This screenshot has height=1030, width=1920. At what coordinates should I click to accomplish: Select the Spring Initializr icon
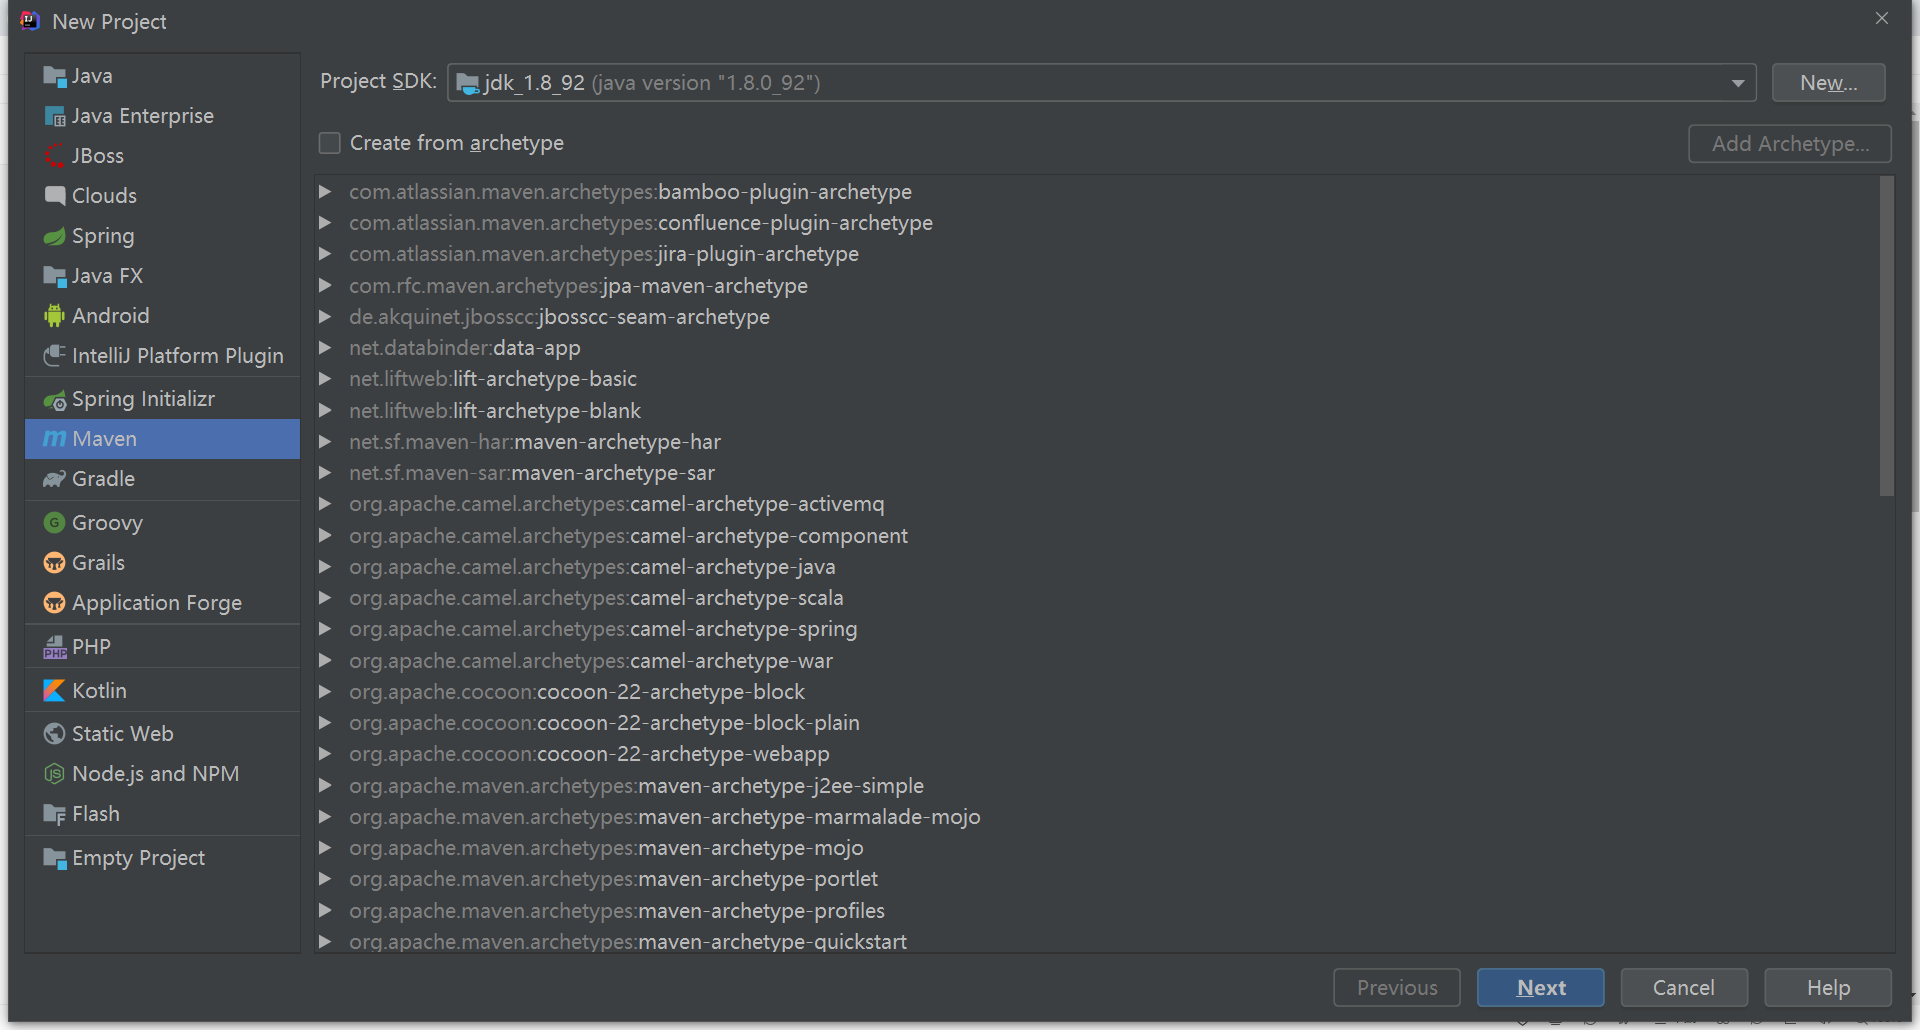(55, 399)
